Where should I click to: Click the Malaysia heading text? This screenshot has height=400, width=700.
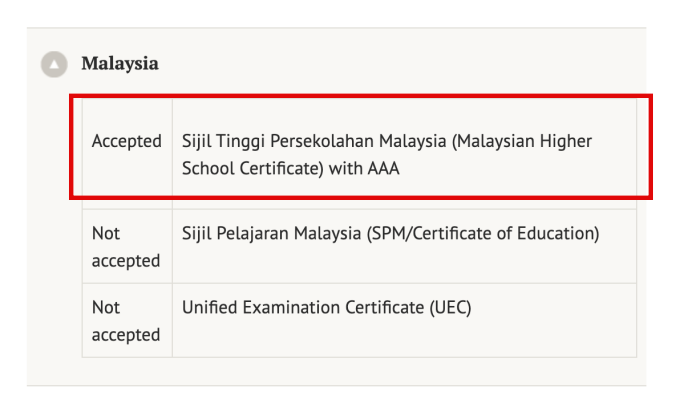120,64
